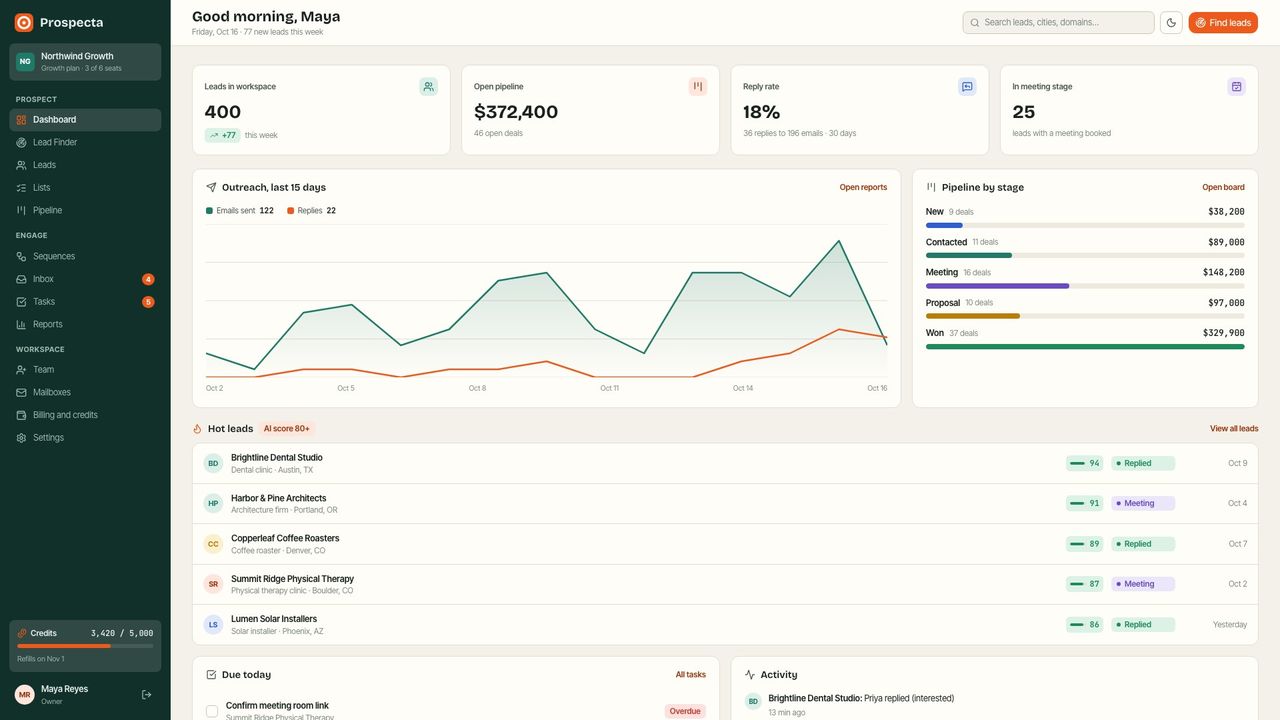This screenshot has height=720, width=1280.
Task: Click the Sequences icon in the sidebar
Action: pos(22,256)
